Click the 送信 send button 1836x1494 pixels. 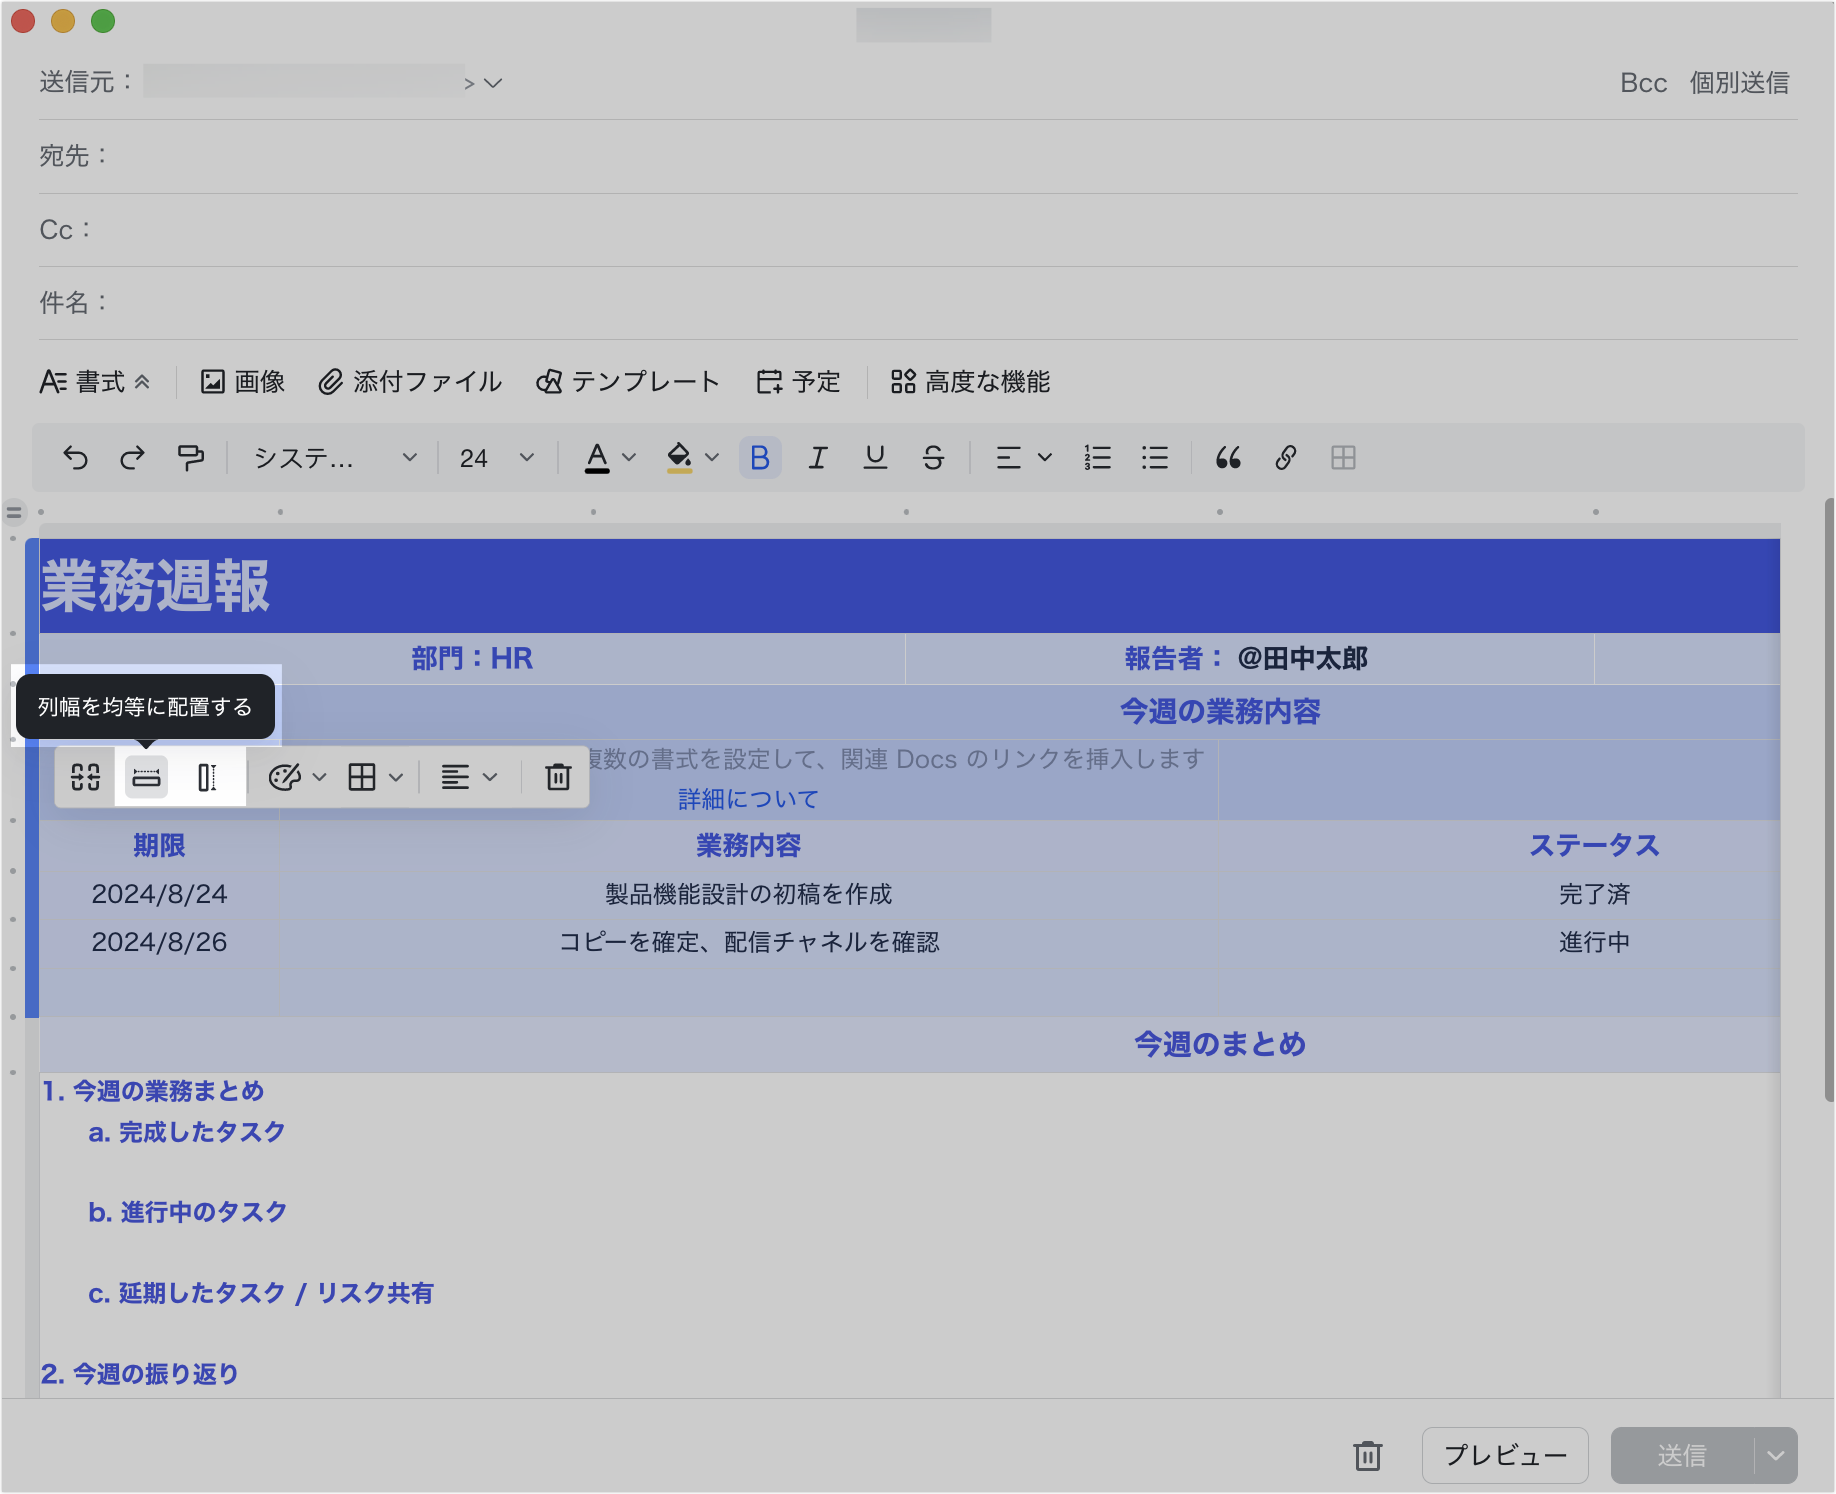point(1682,1456)
